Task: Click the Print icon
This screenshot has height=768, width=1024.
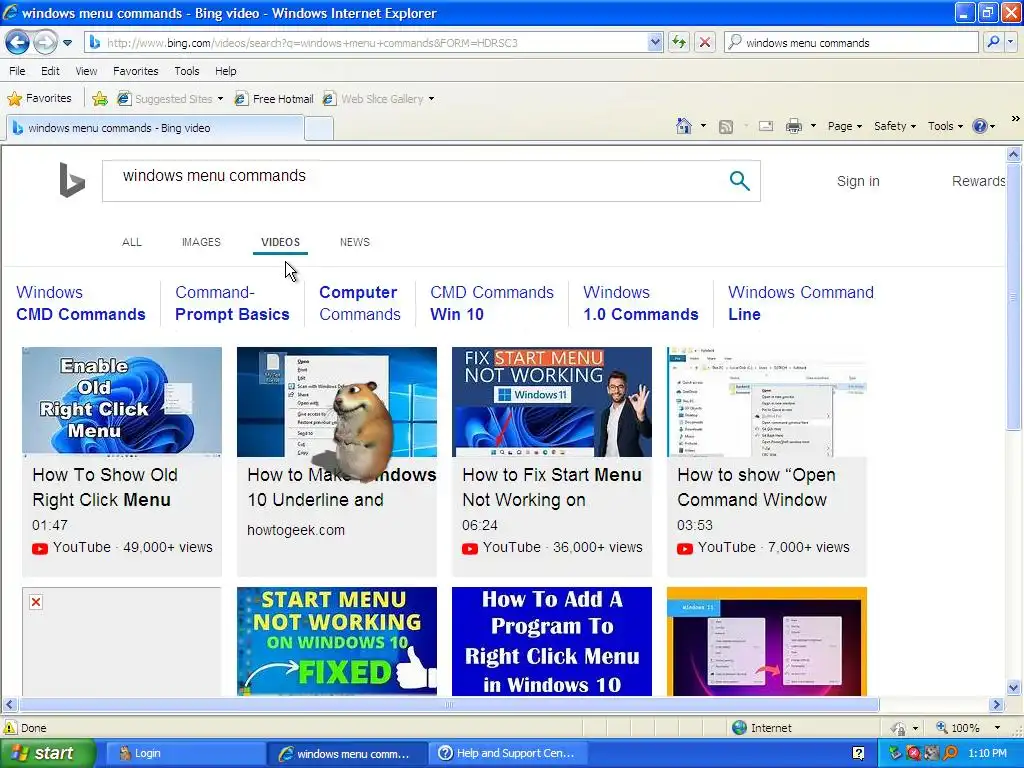Action: tap(793, 126)
